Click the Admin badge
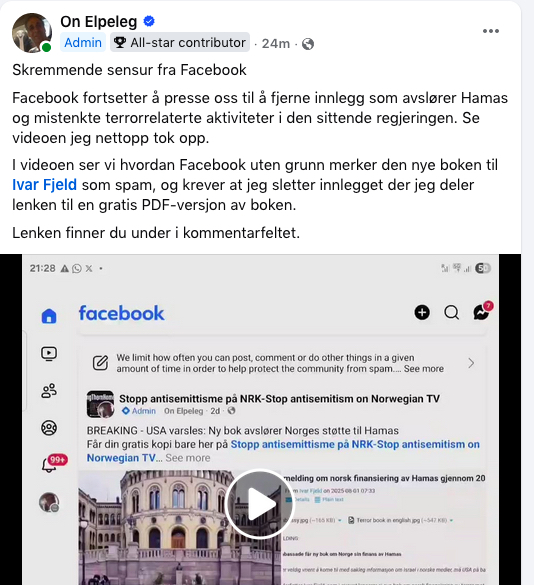534x585 pixels. [x=83, y=43]
